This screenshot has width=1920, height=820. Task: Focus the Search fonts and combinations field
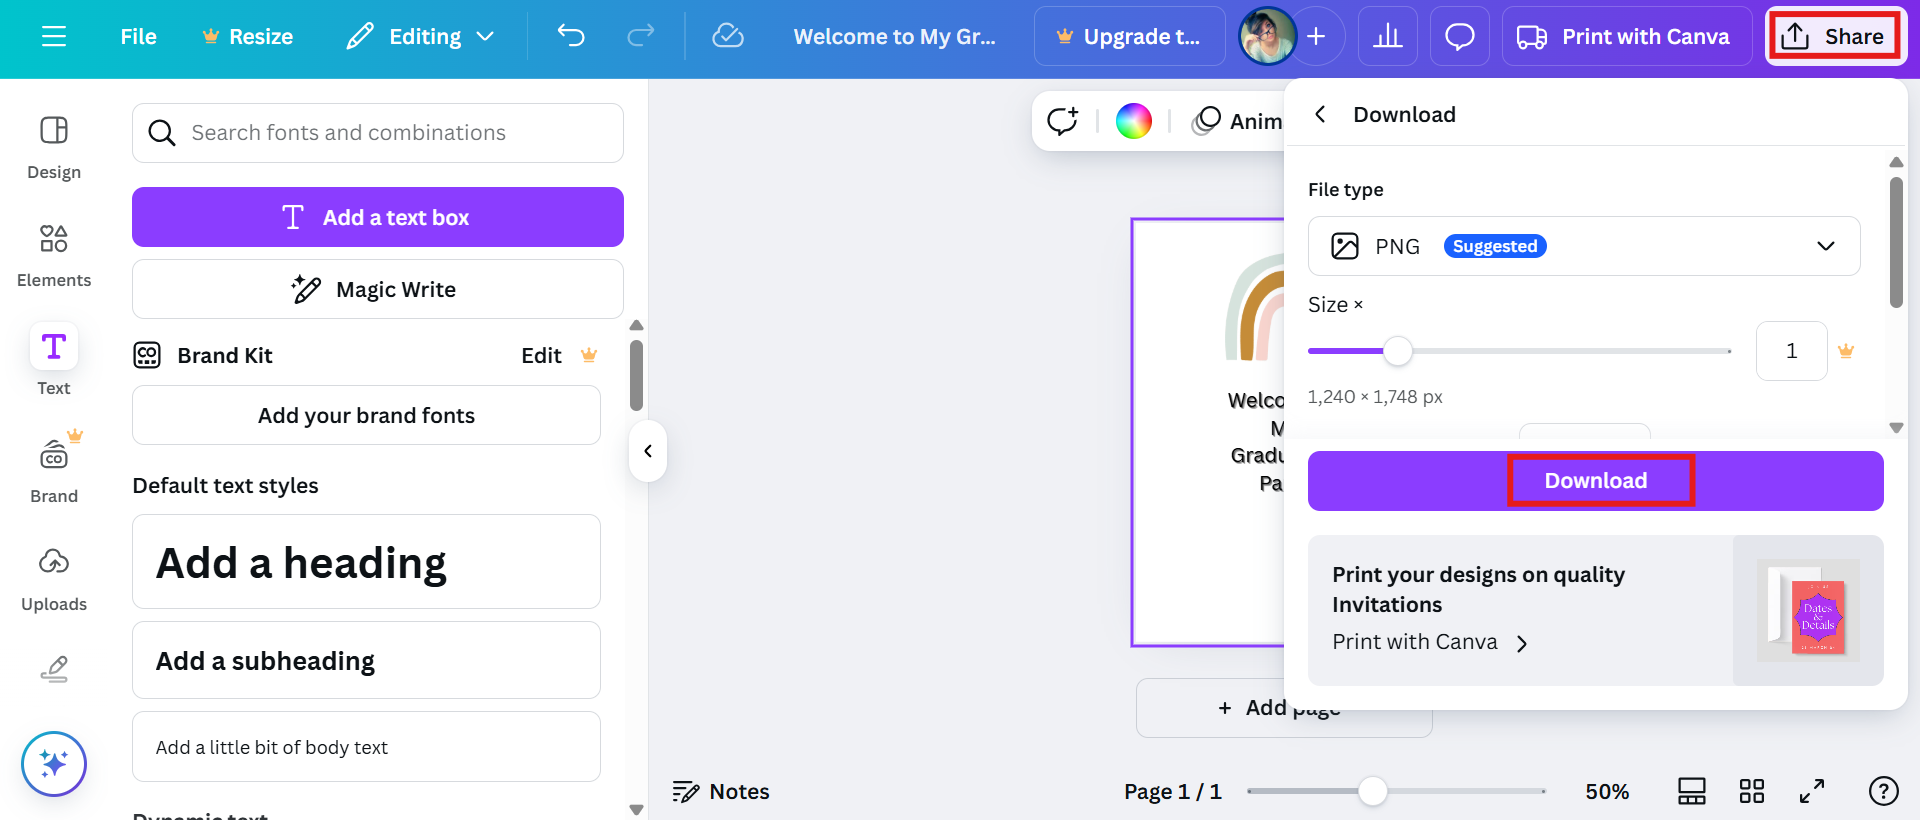[x=378, y=133]
